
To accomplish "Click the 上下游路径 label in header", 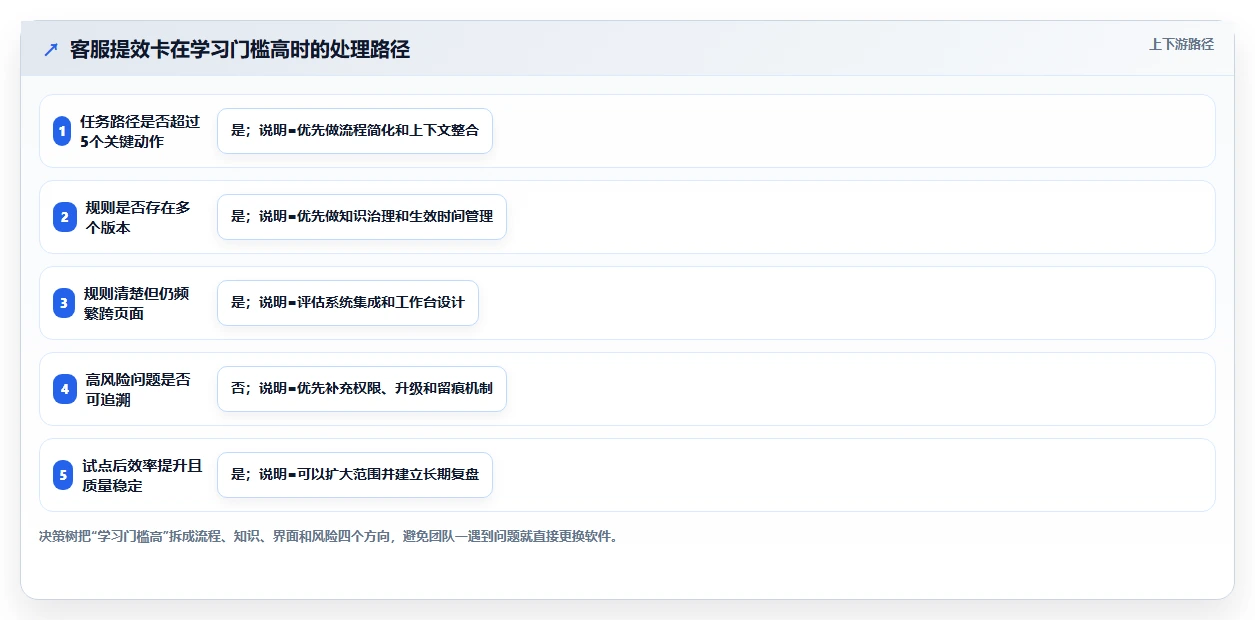I will pos(1181,44).
